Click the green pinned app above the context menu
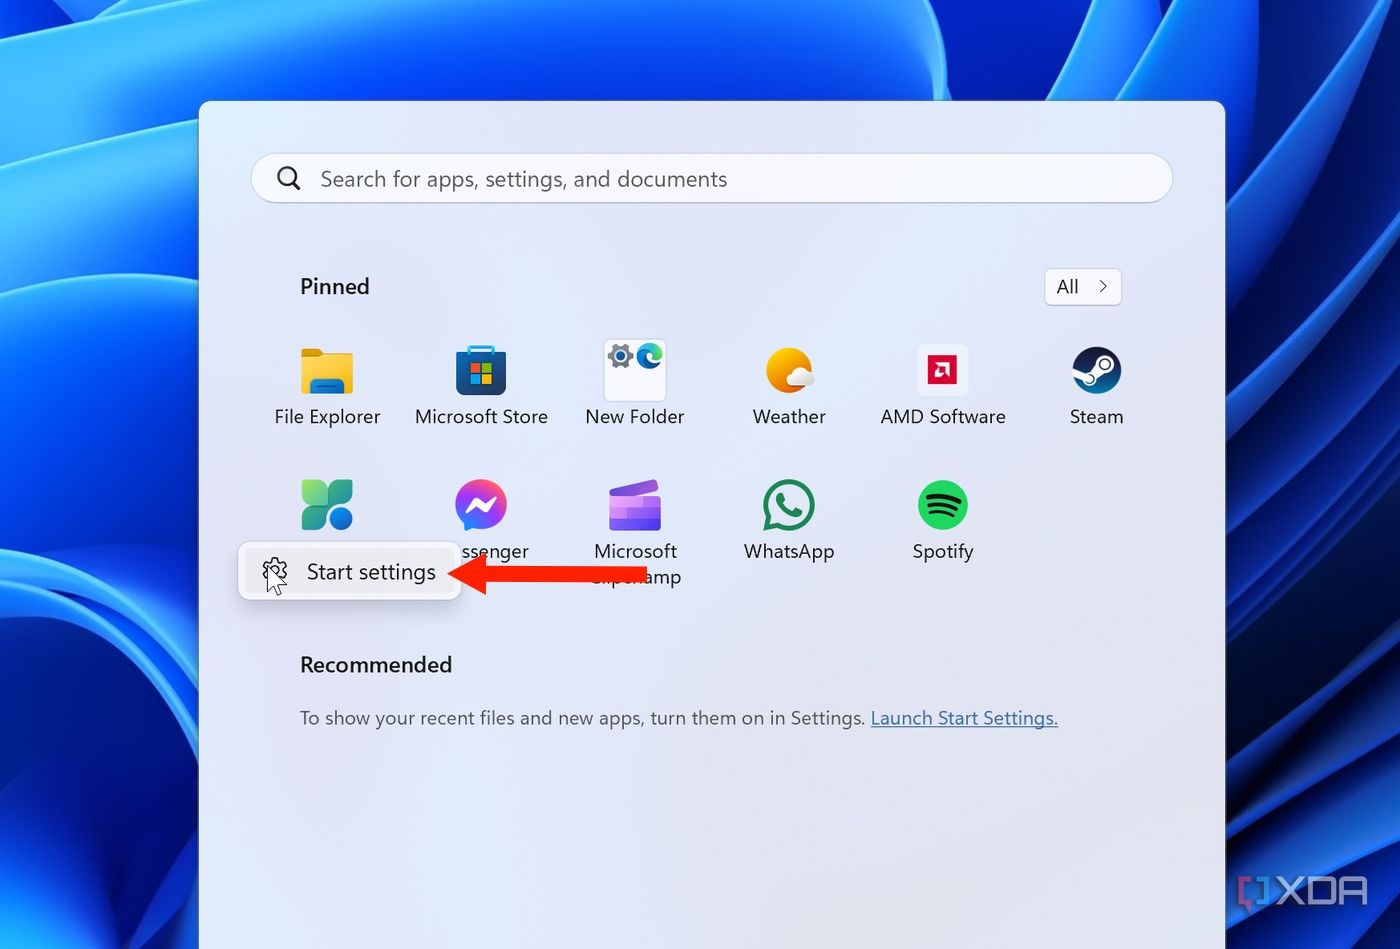Image resolution: width=1400 pixels, height=949 pixels. coord(327,503)
